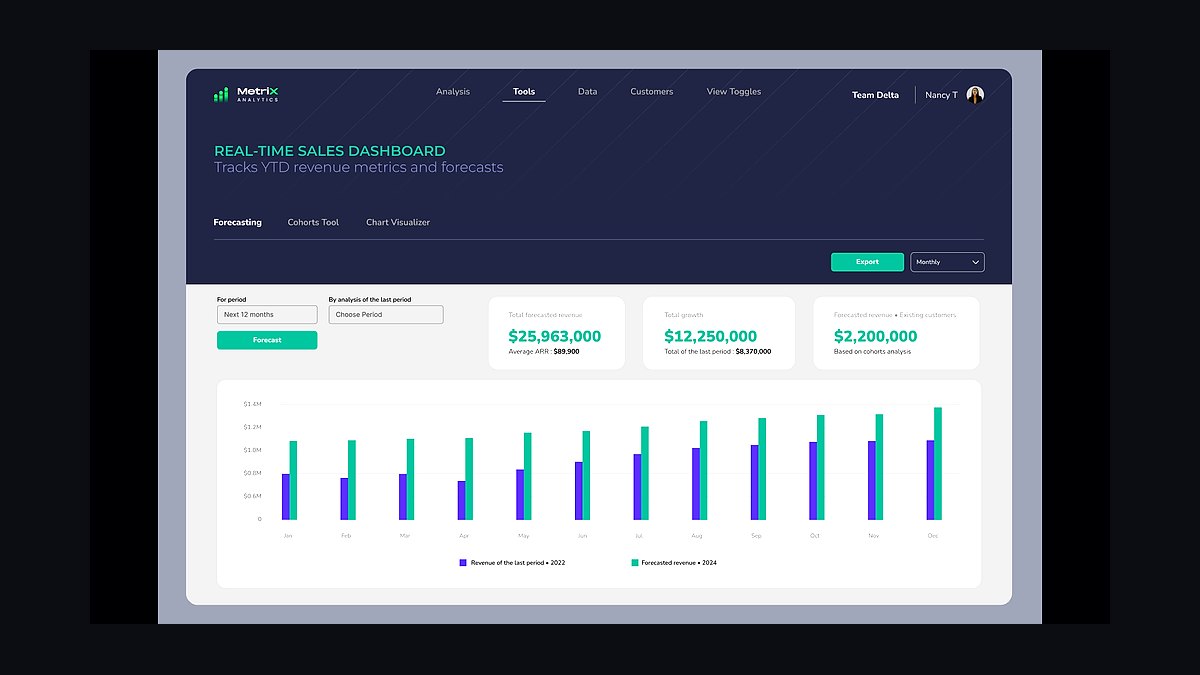Open View Toggles menu
Image resolution: width=1200 pixels, height=675 pixels.
click(x=734, y=92)
